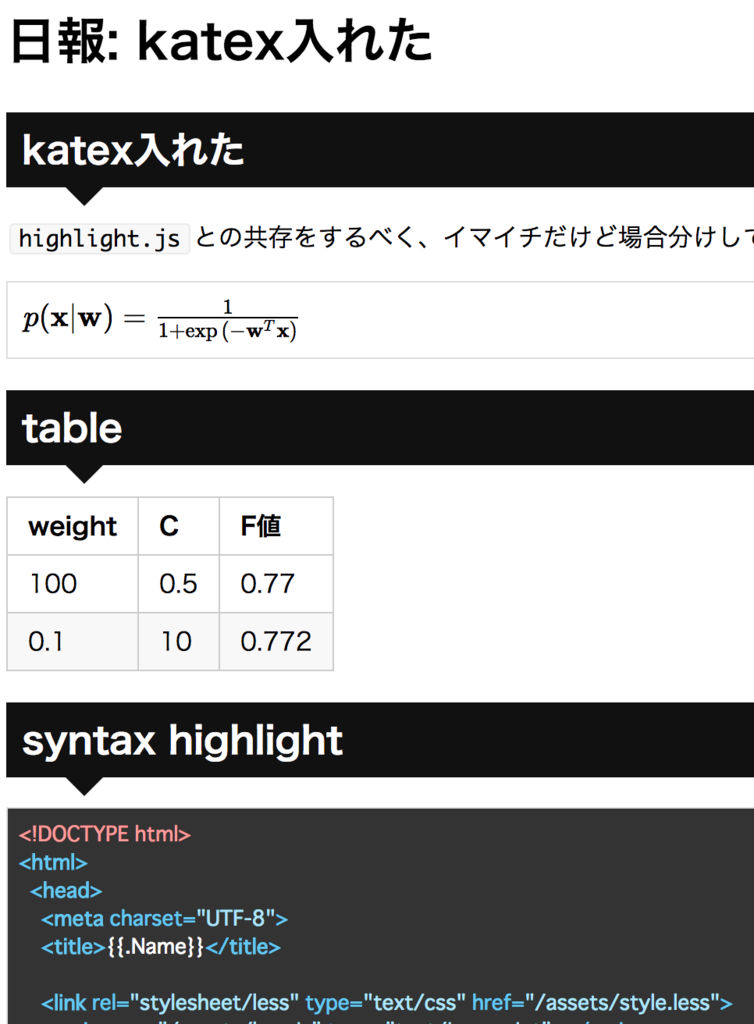Viewport: 754px width, 1024px height.
Task: Click the inline code 'highlight.js'
Action: coord(99,238)
